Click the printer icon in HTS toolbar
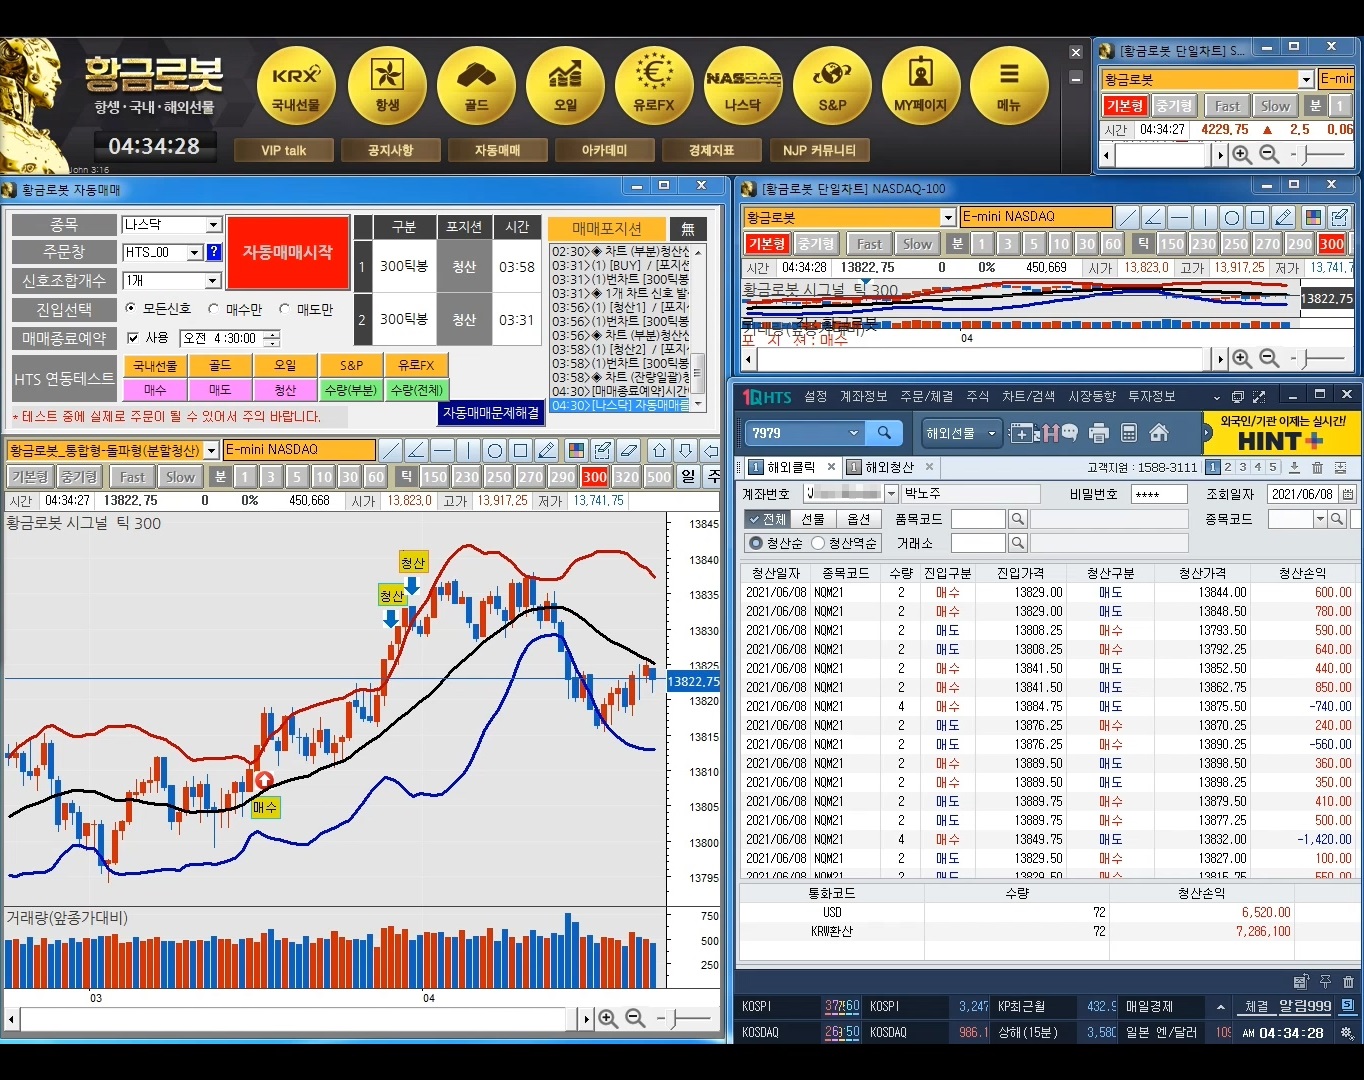This screenshot has height=1080, width=1364. point(1099,433)
